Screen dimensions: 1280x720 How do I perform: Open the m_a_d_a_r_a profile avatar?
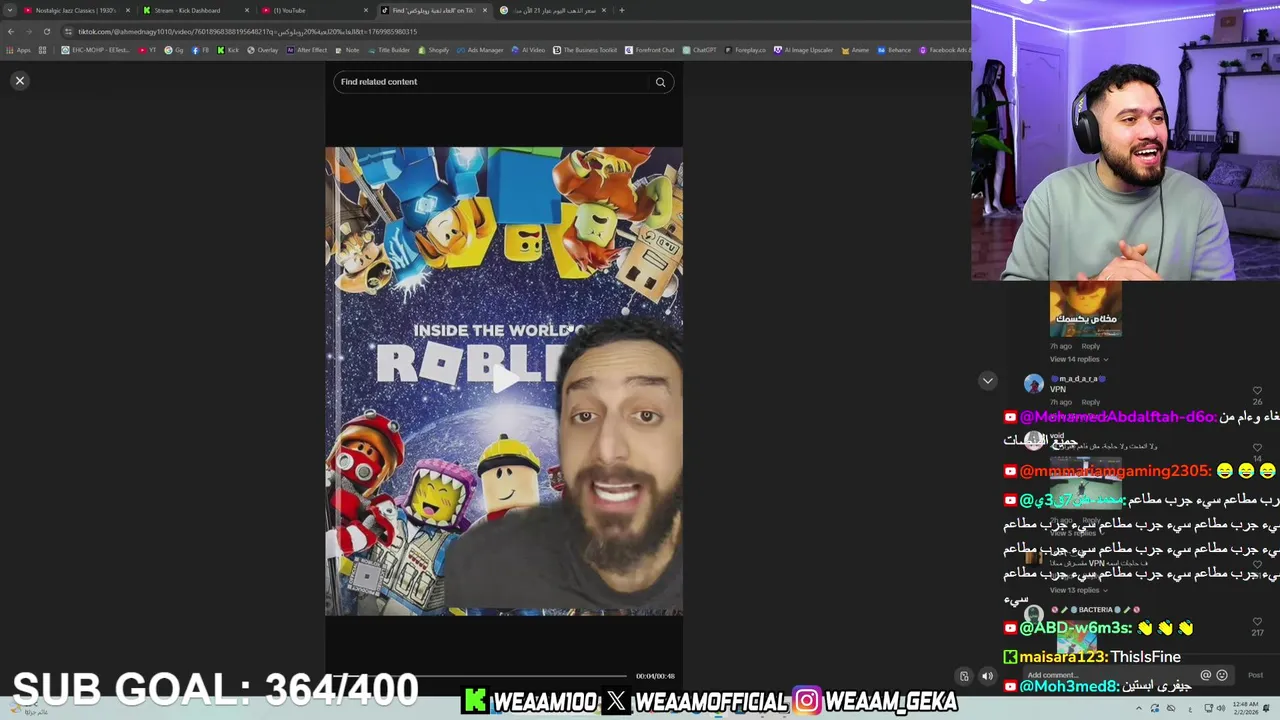1033,384
